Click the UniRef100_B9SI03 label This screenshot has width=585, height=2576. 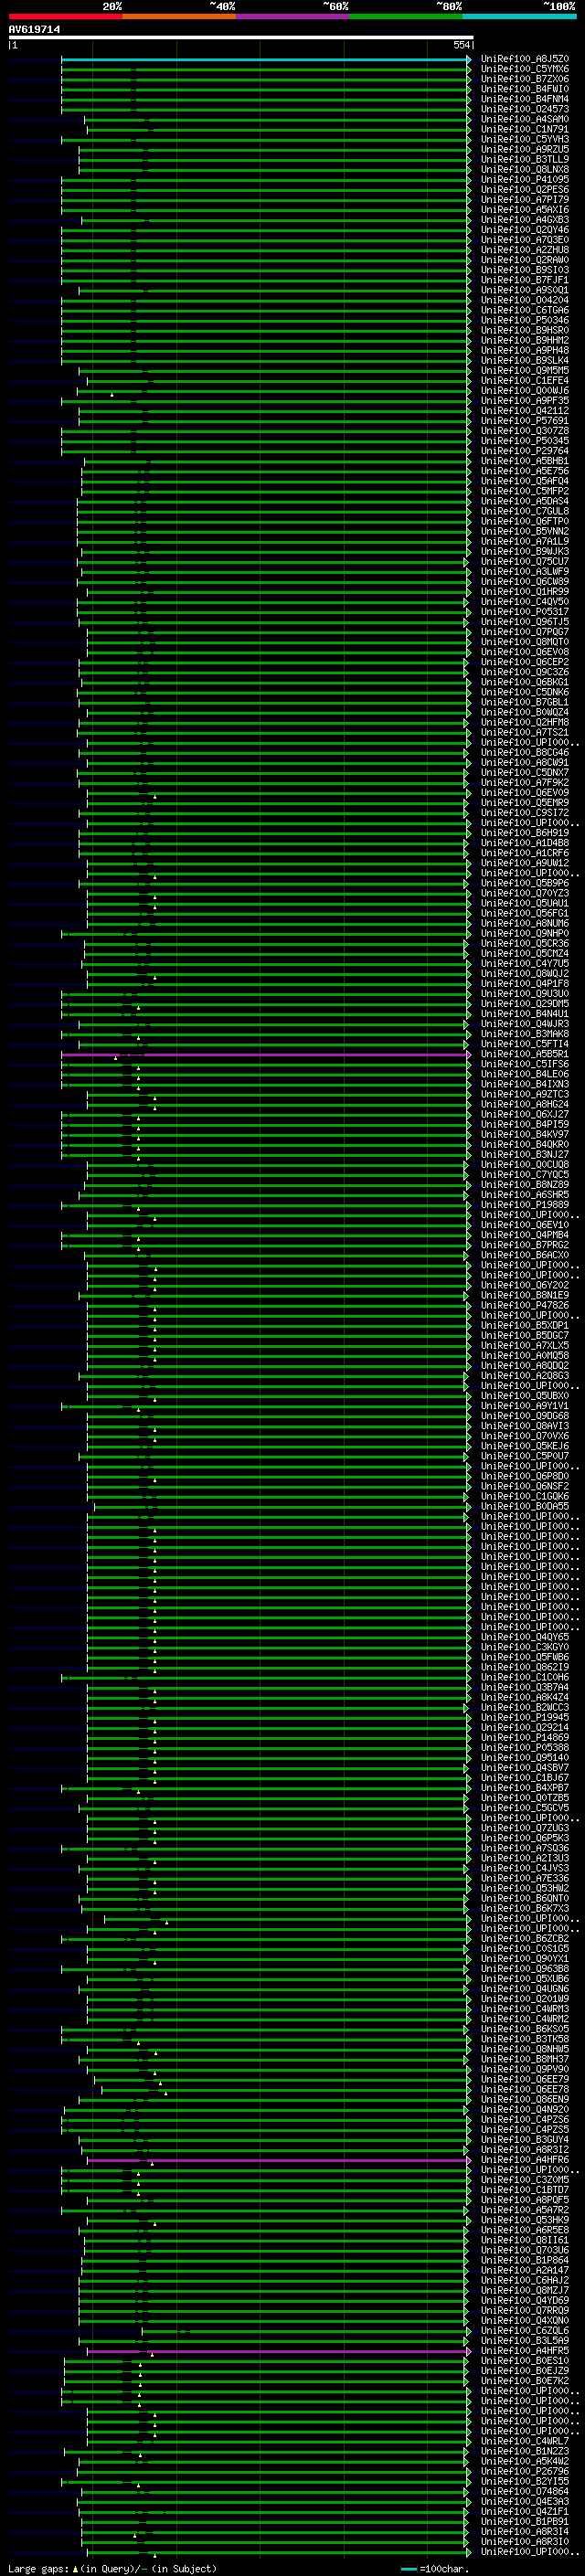(525, 270)
